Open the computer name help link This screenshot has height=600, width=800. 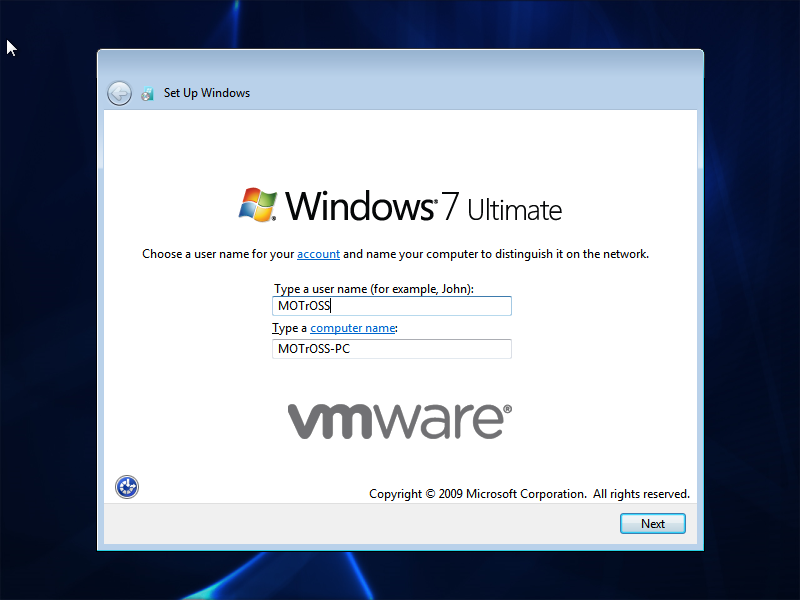(353, 328)
